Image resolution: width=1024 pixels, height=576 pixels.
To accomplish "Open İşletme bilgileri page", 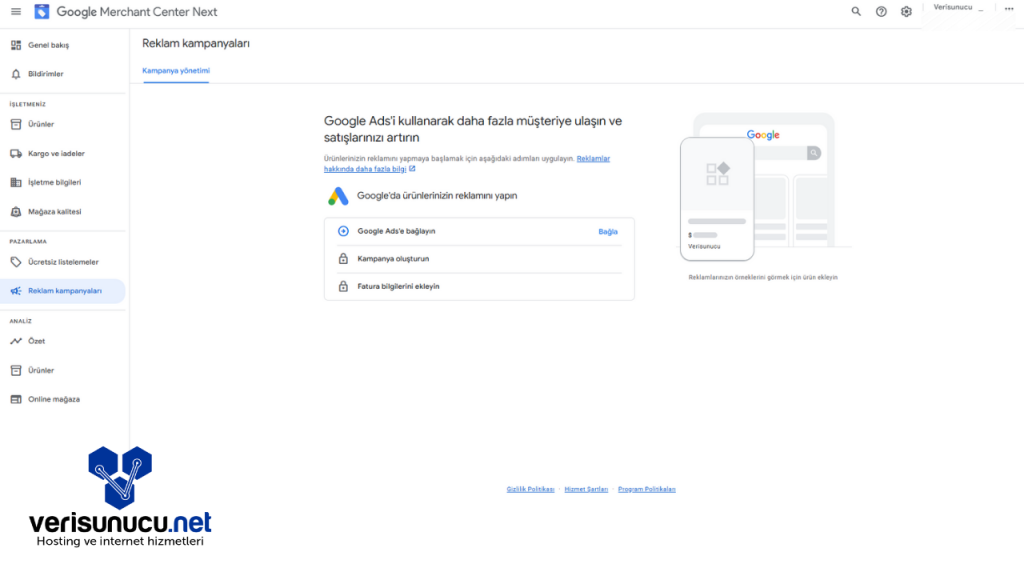I will (63, 182).
